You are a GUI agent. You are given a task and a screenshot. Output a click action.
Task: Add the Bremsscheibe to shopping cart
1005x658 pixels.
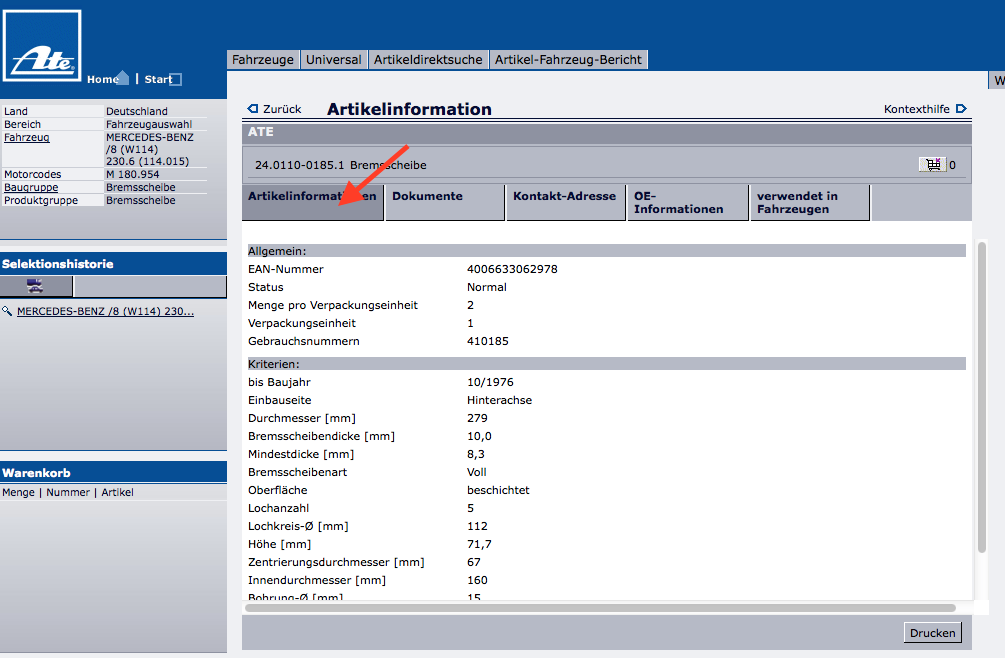pyautogui.click(x=932, y=165)
